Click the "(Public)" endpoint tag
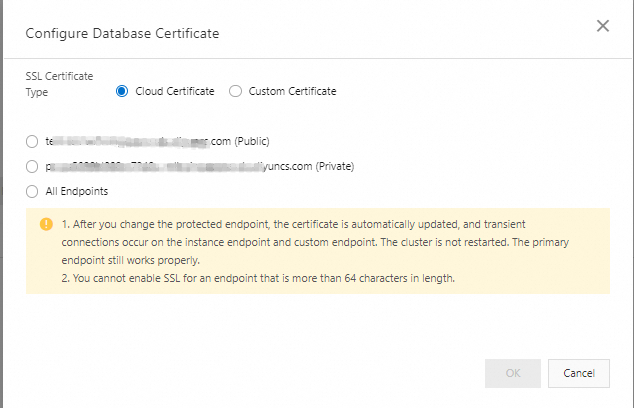The height and width of the screenshot is (408, 634). pos(252,141)
